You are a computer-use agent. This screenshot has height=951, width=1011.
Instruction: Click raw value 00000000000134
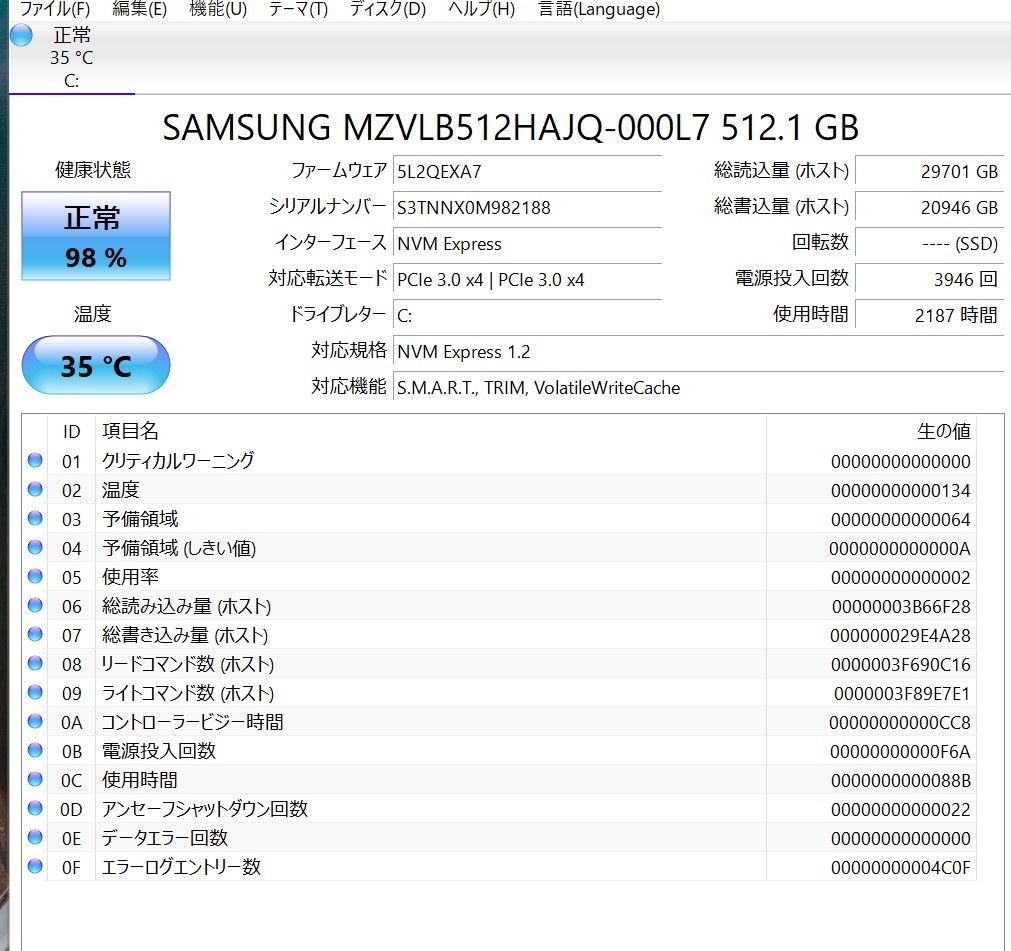click(x=901, y=491)
